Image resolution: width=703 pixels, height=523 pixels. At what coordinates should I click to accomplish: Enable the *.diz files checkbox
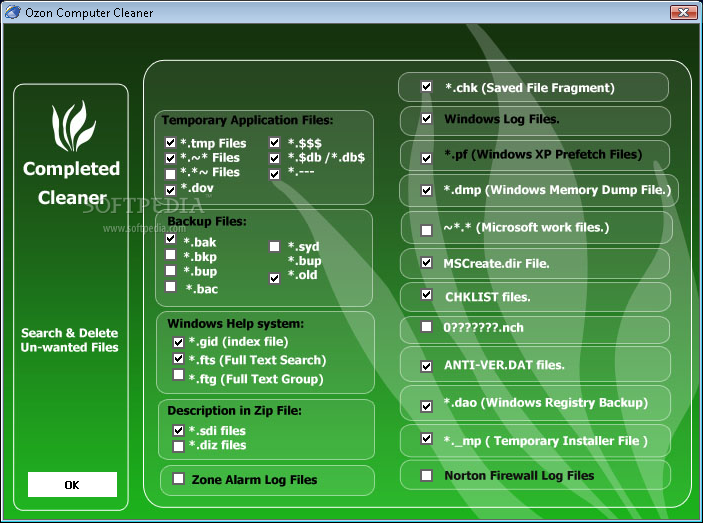coord(178,446)
